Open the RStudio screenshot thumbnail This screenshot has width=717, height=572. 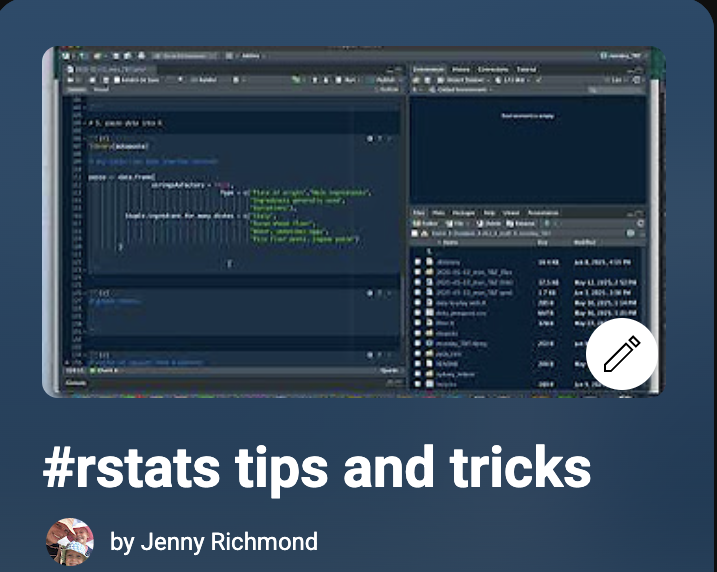(x=353, y=222)
